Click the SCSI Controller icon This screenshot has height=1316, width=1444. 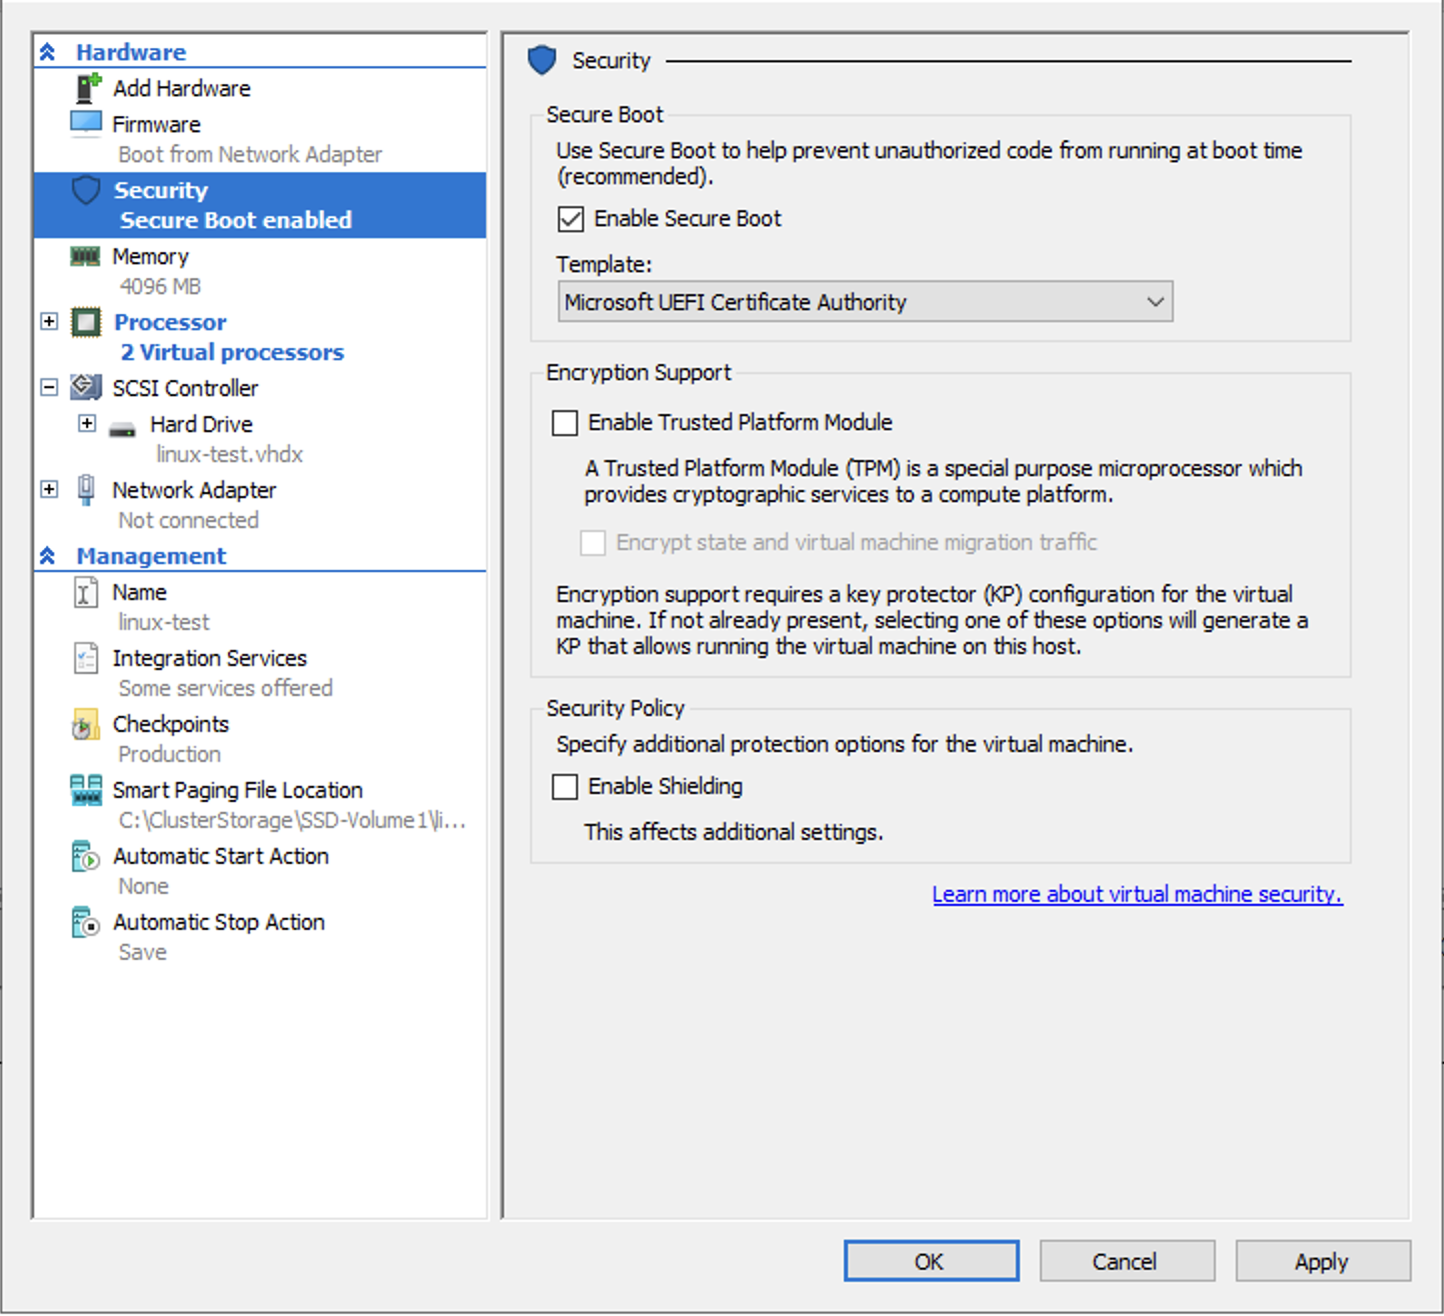point(85,388)
